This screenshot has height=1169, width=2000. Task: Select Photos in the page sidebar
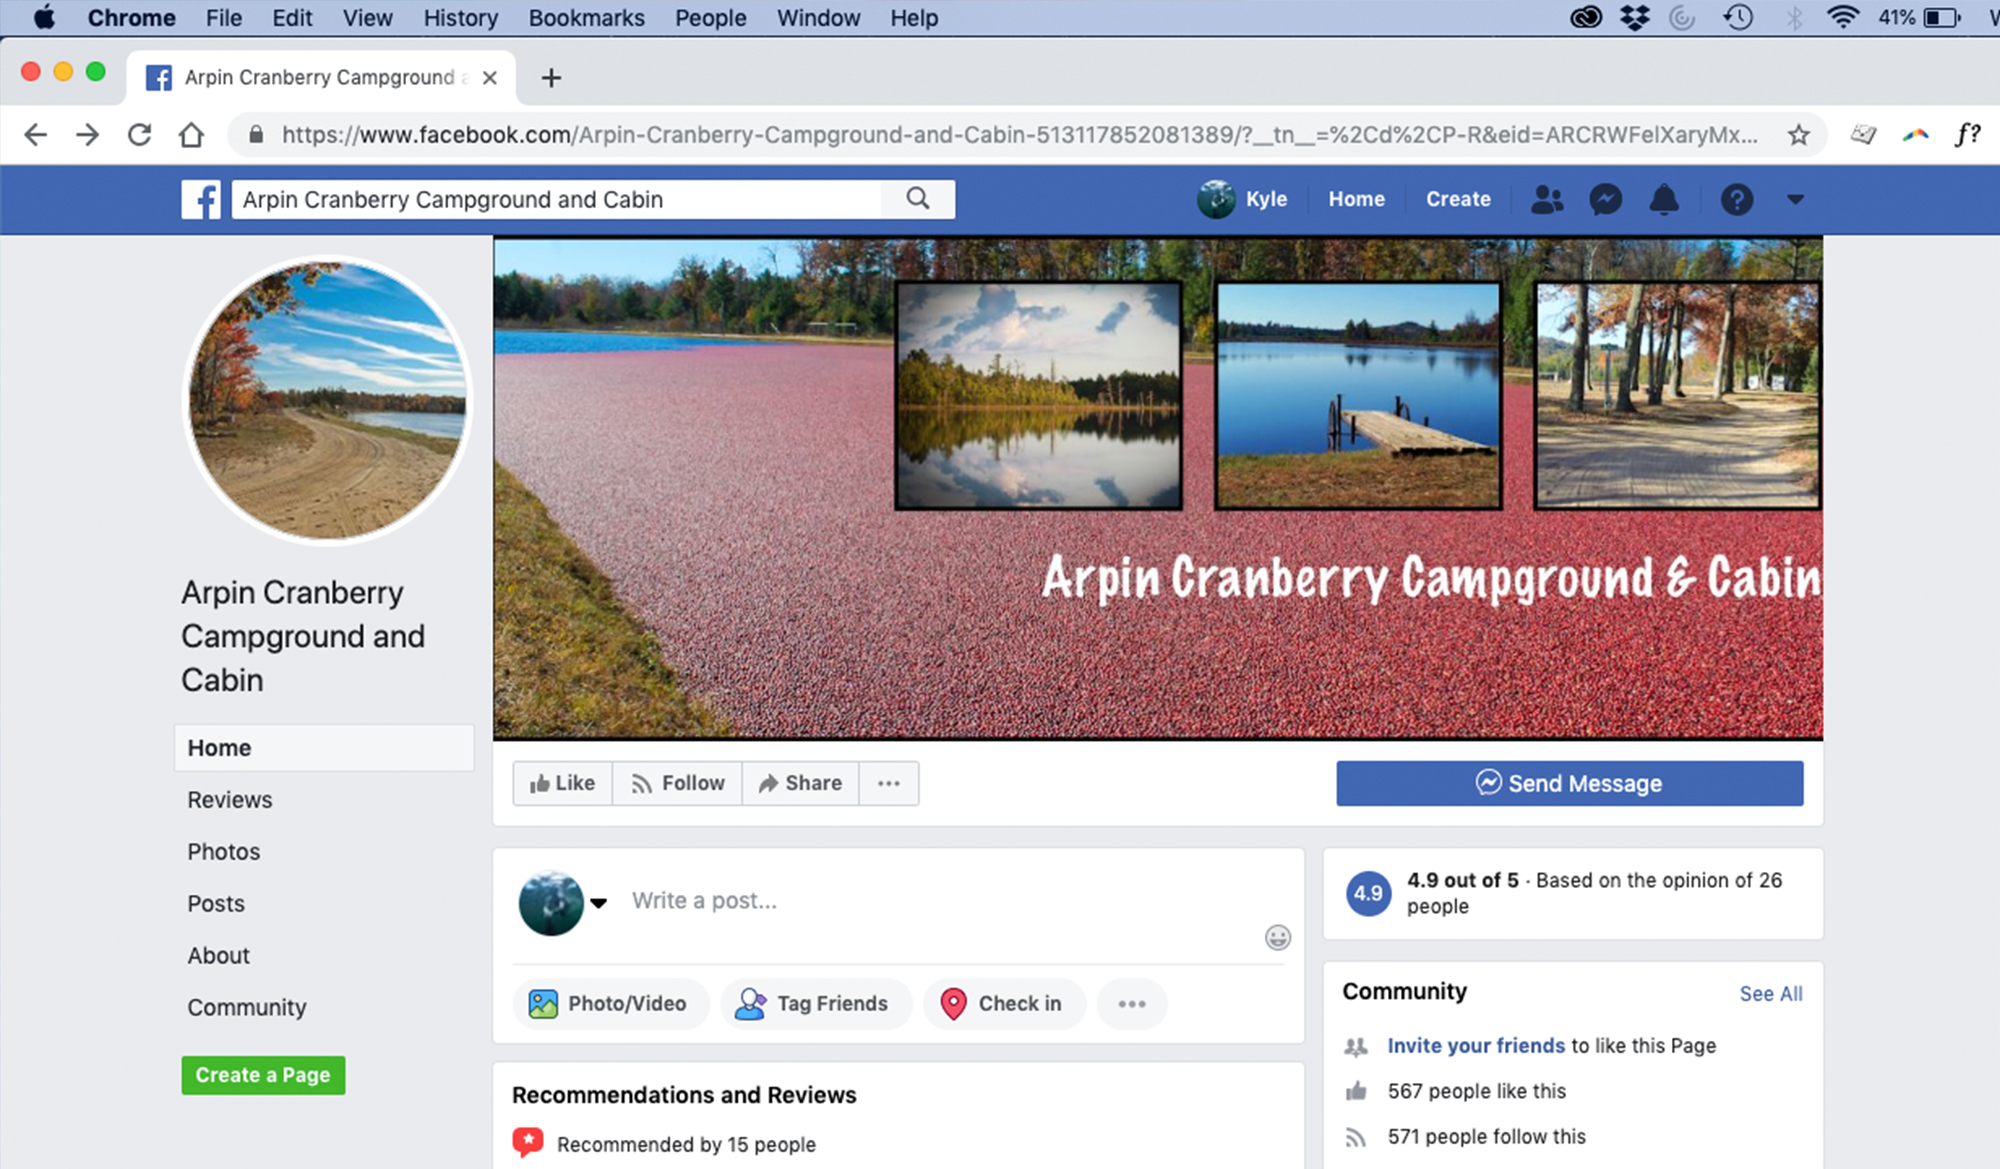point(223,852)
